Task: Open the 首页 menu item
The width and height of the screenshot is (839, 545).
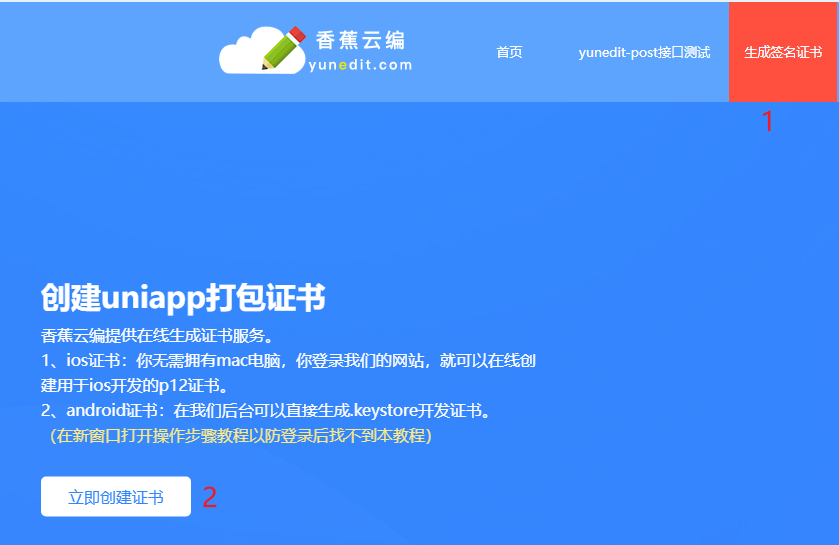Action: click(x=509, y=52)
